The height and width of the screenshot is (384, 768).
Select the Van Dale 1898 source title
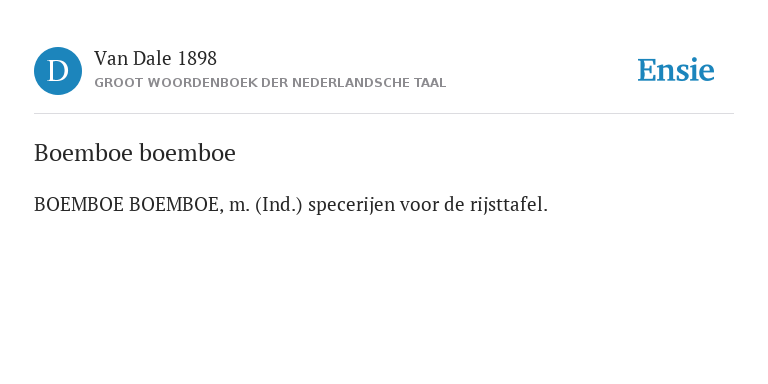tap(155, 59)
